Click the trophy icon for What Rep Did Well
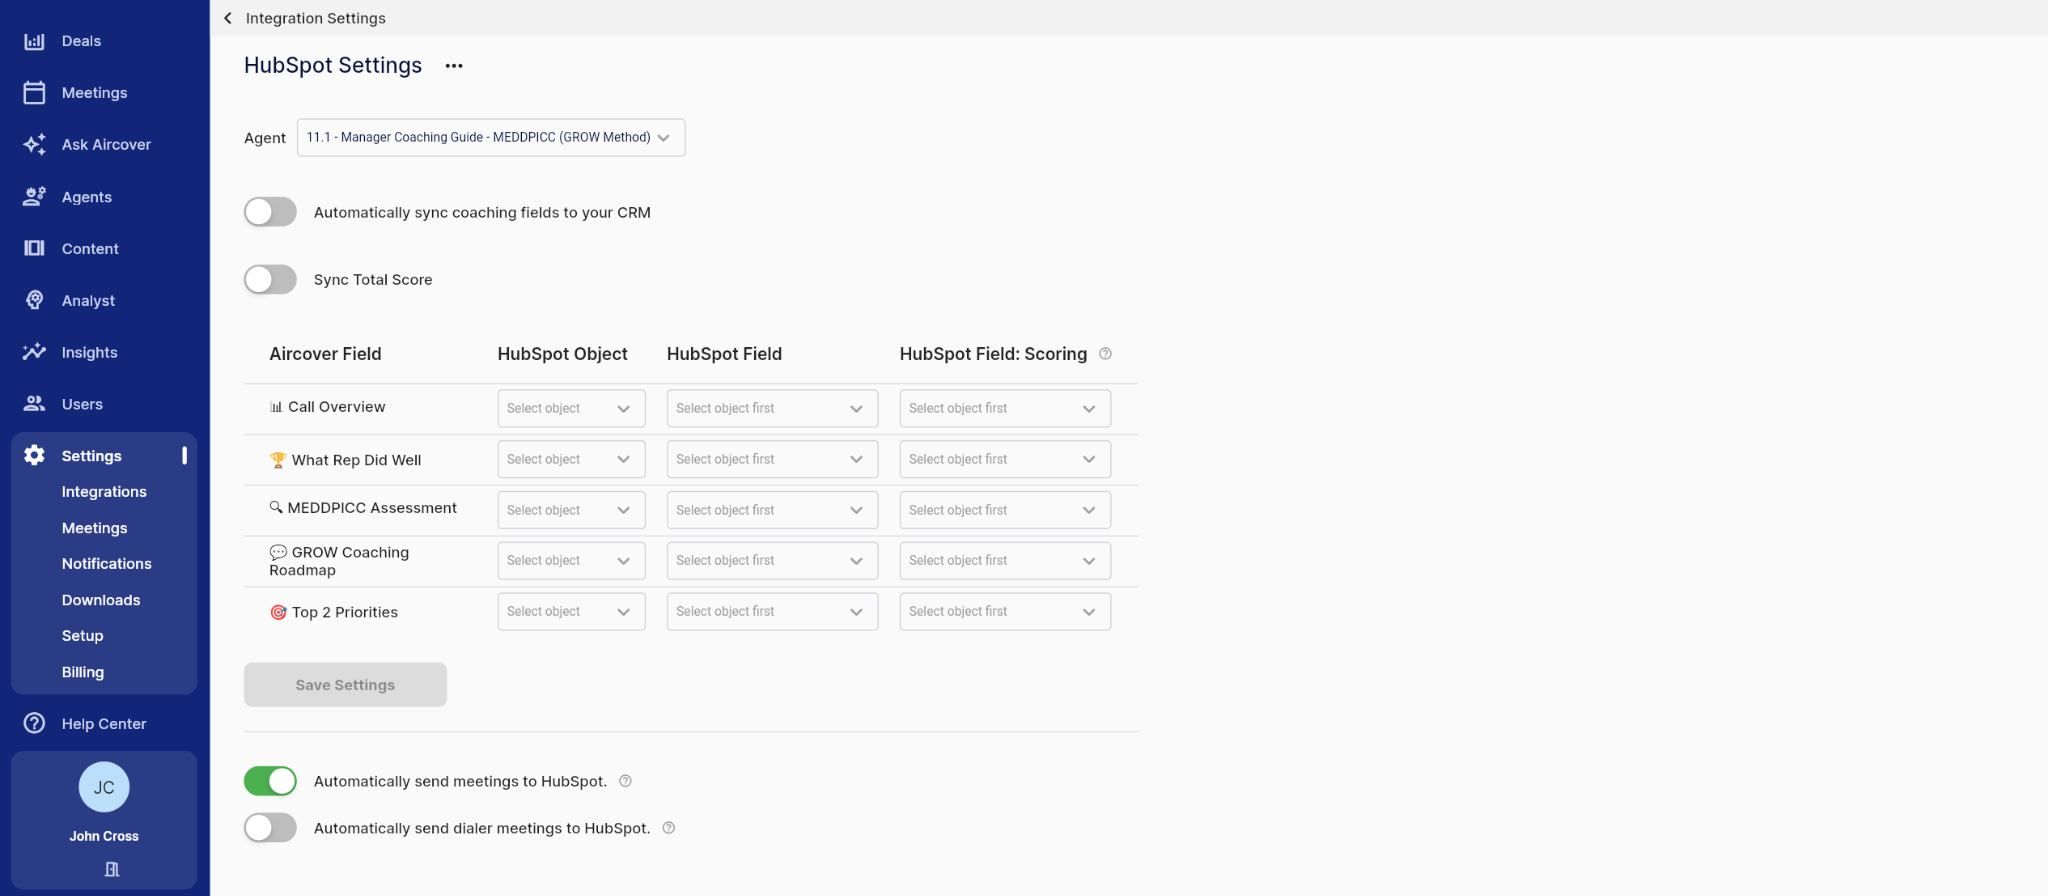Image resolution: width=2048 pixels, height=896 pixels. 278,460
